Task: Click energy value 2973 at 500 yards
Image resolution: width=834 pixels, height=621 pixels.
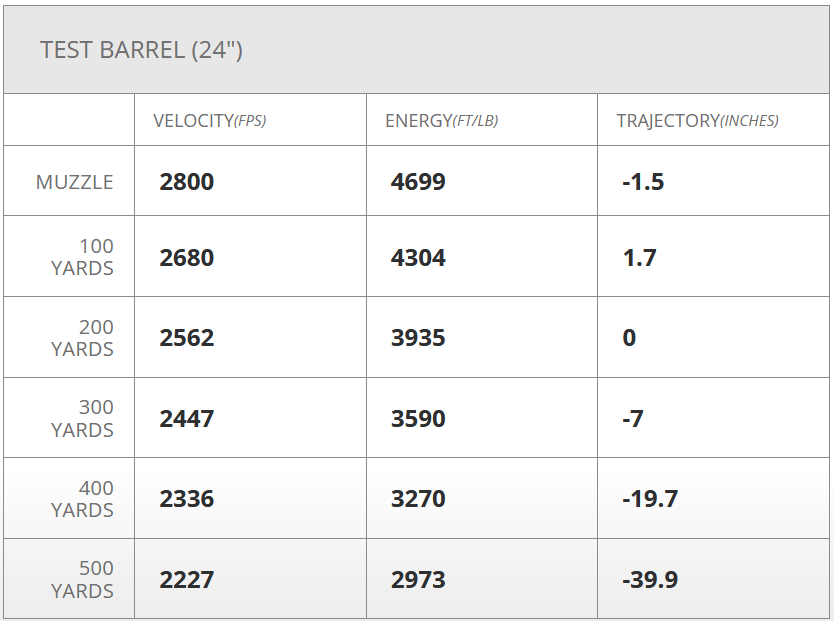Action: click(x=418, y=580)
